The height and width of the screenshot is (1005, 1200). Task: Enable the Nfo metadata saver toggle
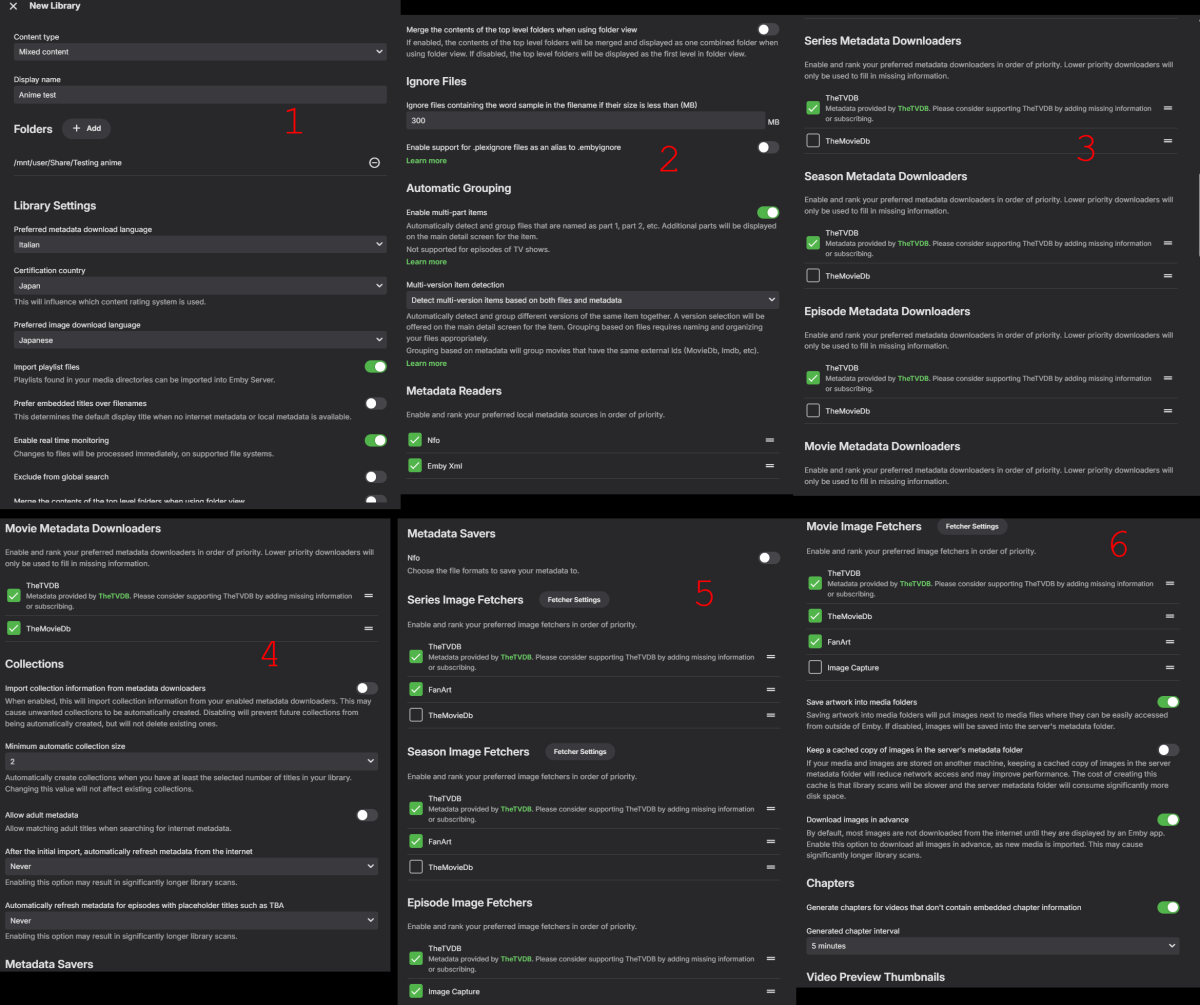point(768,558)
